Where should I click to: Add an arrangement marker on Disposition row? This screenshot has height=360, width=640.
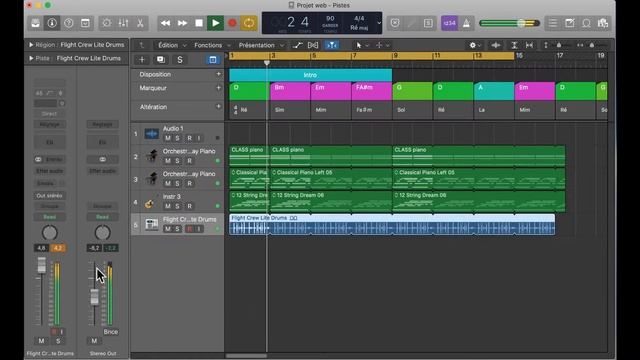pyautogui.click(x=218, y=74)
